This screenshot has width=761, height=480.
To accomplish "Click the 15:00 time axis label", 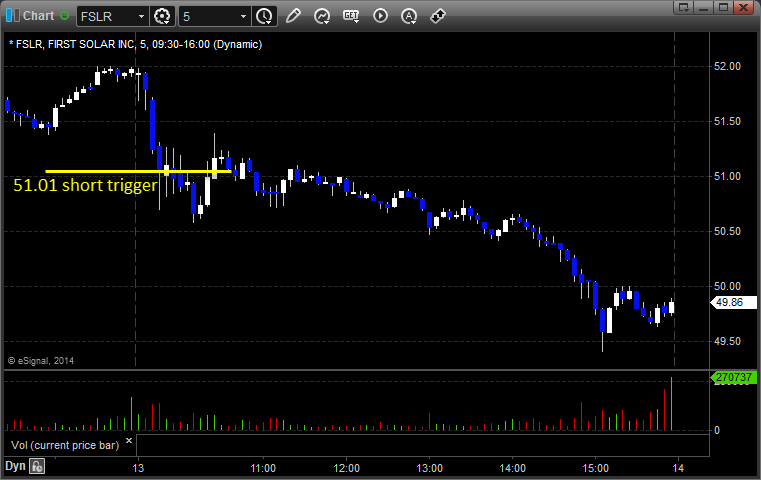I will [596, 468].
